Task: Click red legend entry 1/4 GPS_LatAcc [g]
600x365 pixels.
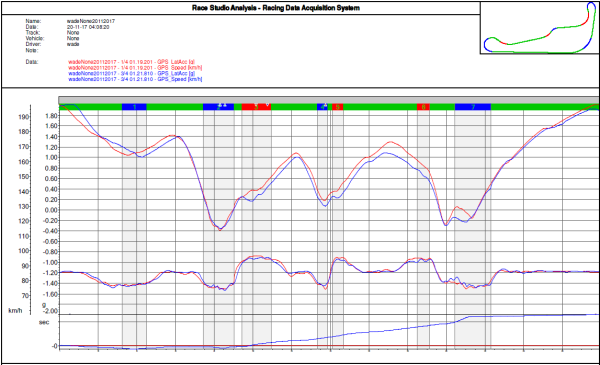Action: 131,62
